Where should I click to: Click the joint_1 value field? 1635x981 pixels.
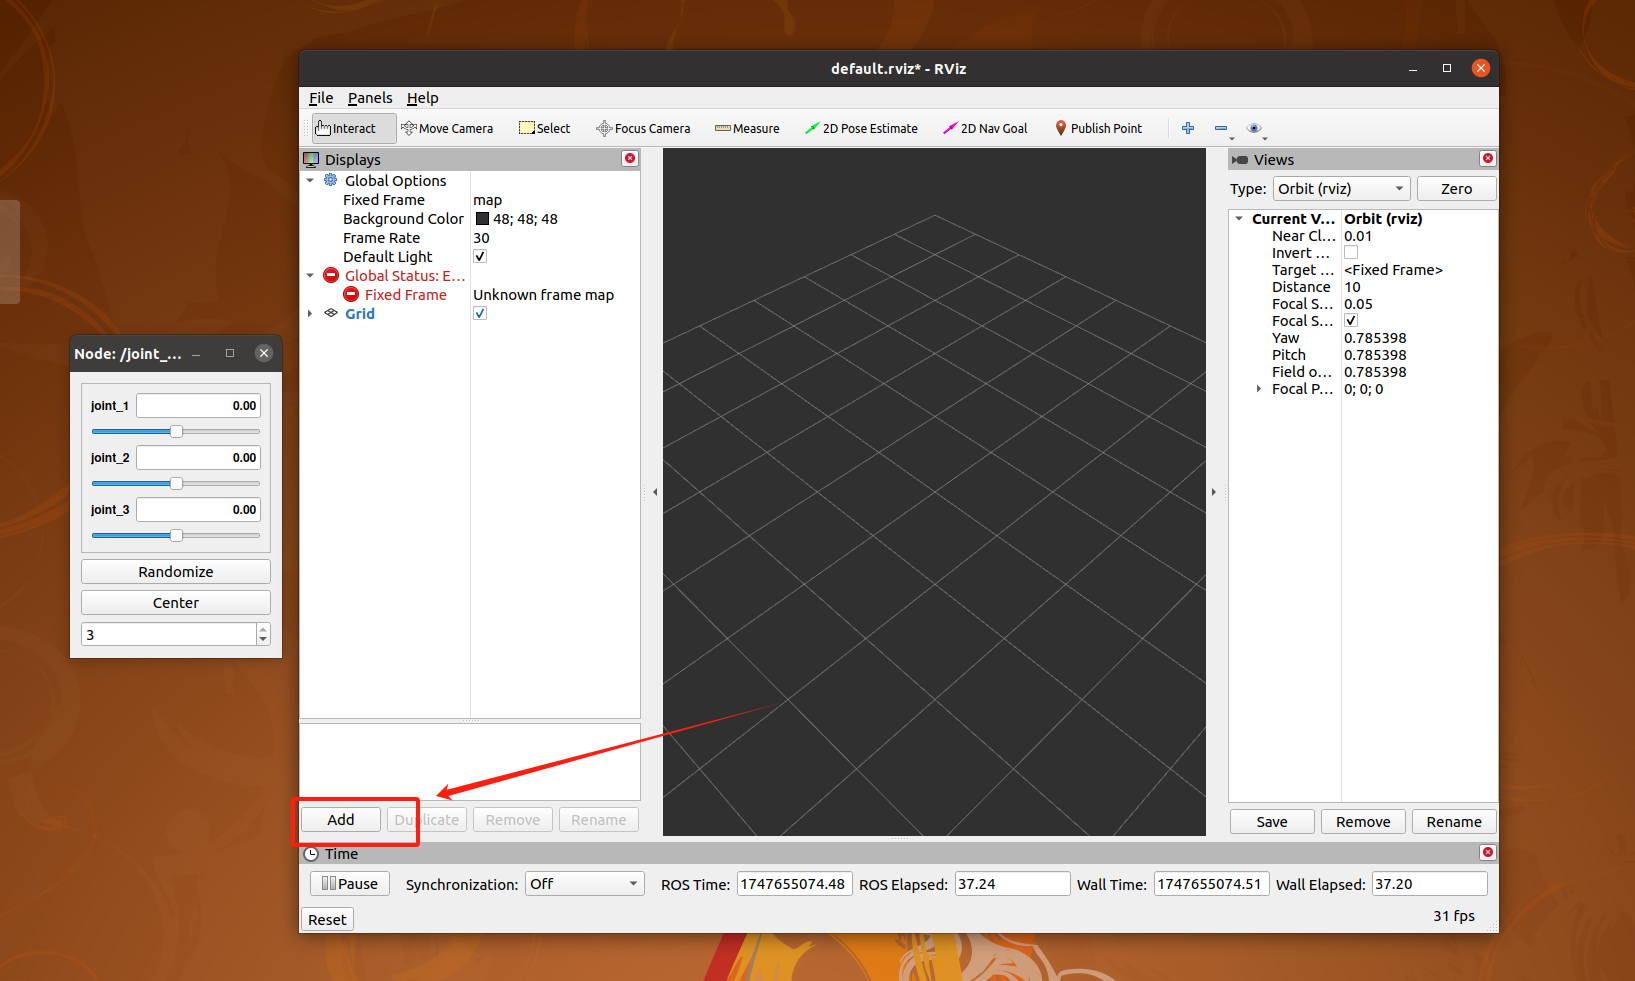tap(198, 405)
